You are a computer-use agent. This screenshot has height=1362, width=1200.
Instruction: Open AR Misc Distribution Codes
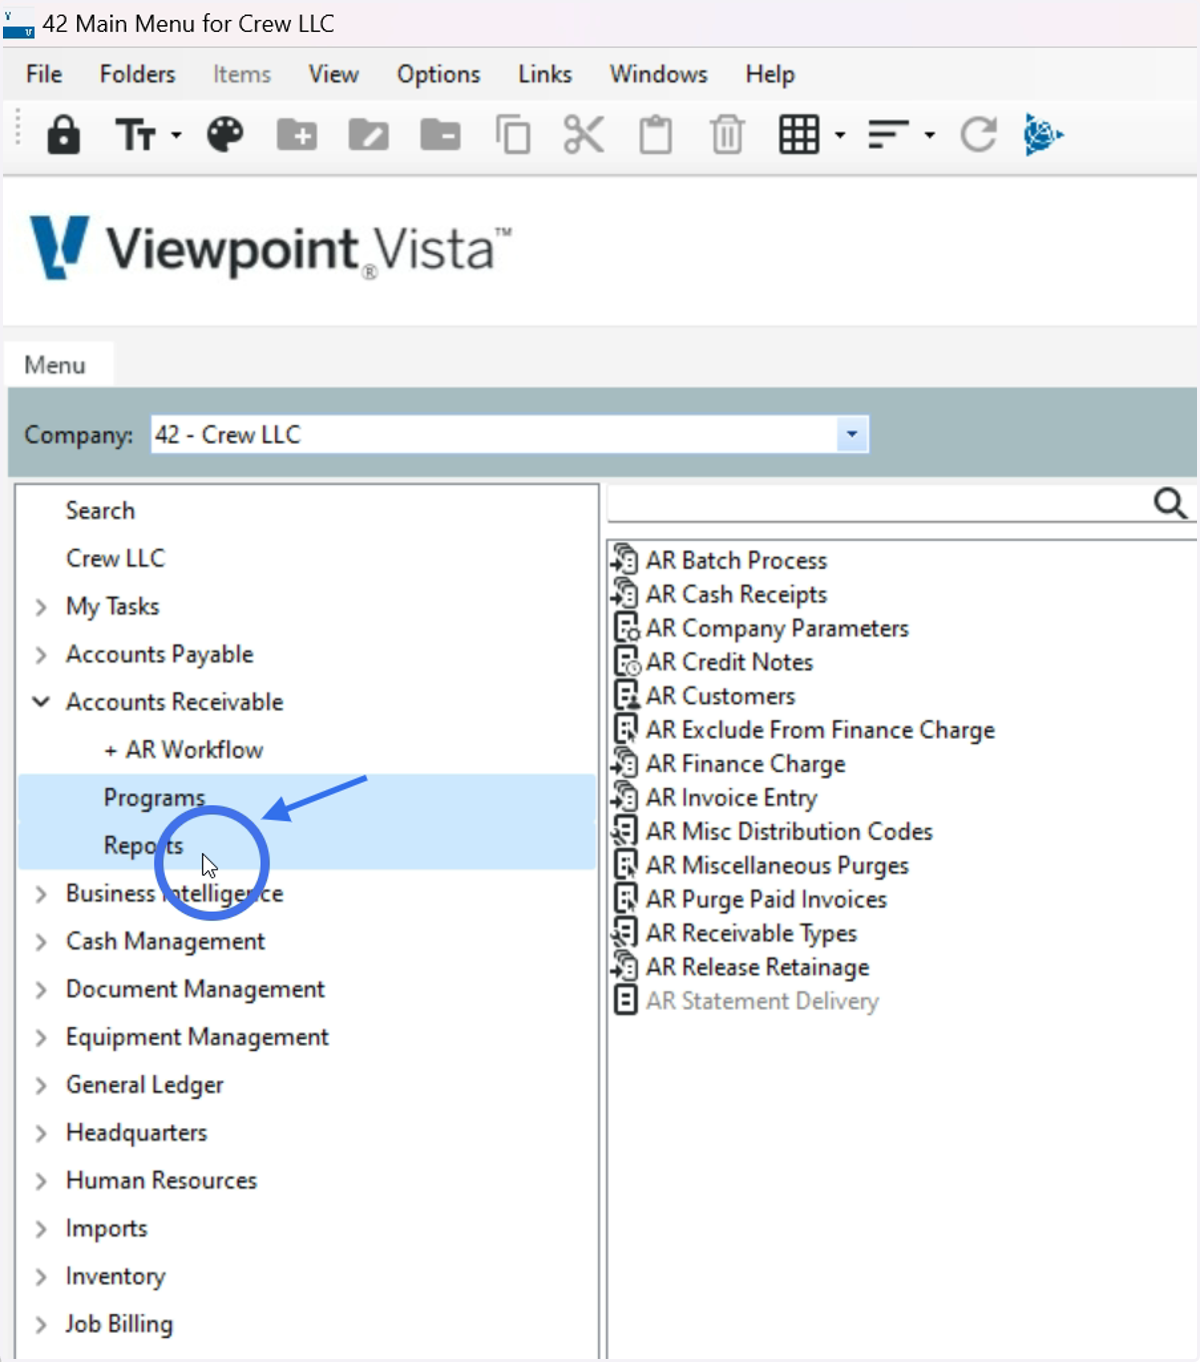(x=789, y=832)
